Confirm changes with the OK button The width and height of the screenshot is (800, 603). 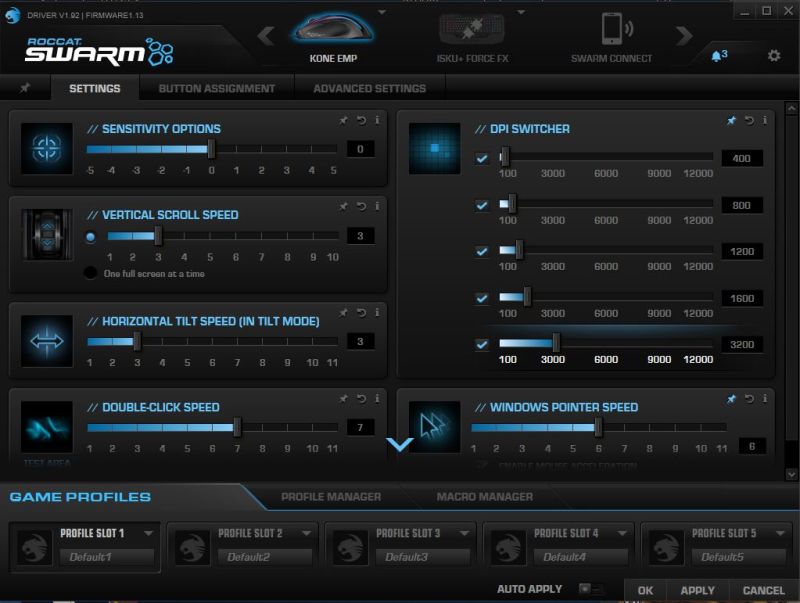point(645,590)
